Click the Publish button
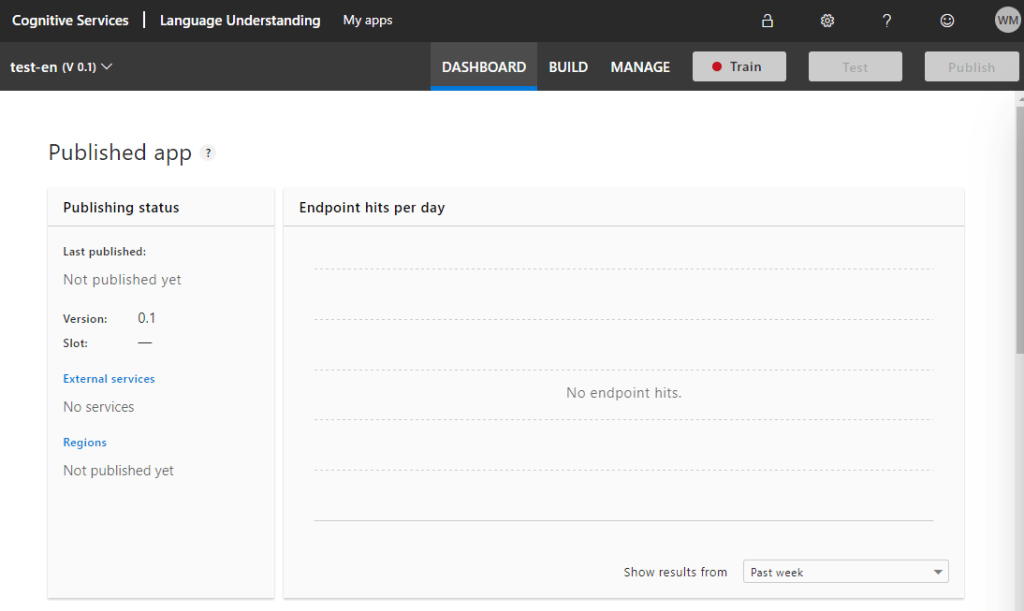Screen dimensions: 1024x611 pyautogui.click(x=971, y=67)
